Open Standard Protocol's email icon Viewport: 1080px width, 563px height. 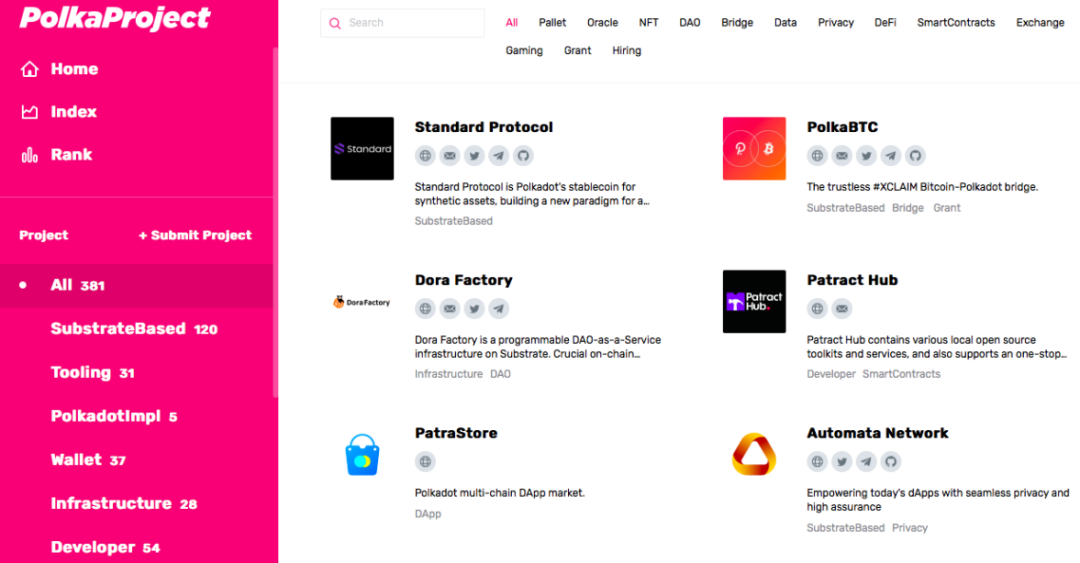click(450, 156)
